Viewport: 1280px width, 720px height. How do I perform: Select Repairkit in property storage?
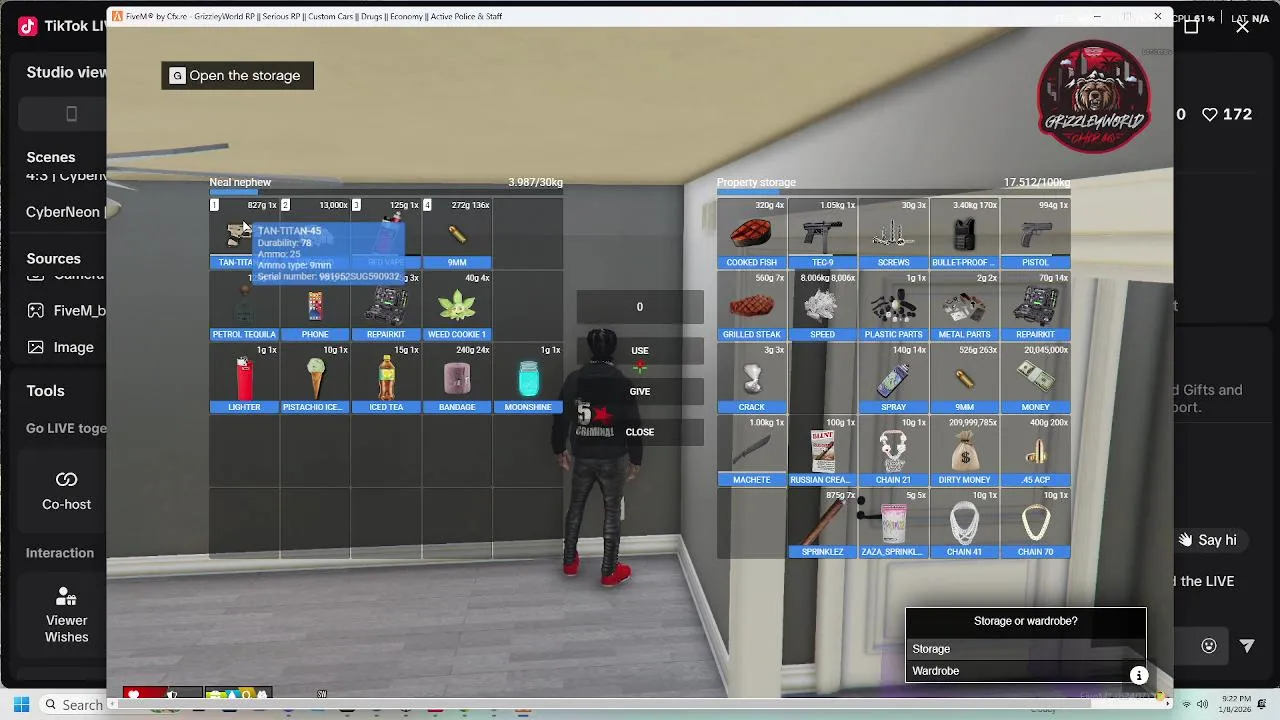click(1035, 306)
